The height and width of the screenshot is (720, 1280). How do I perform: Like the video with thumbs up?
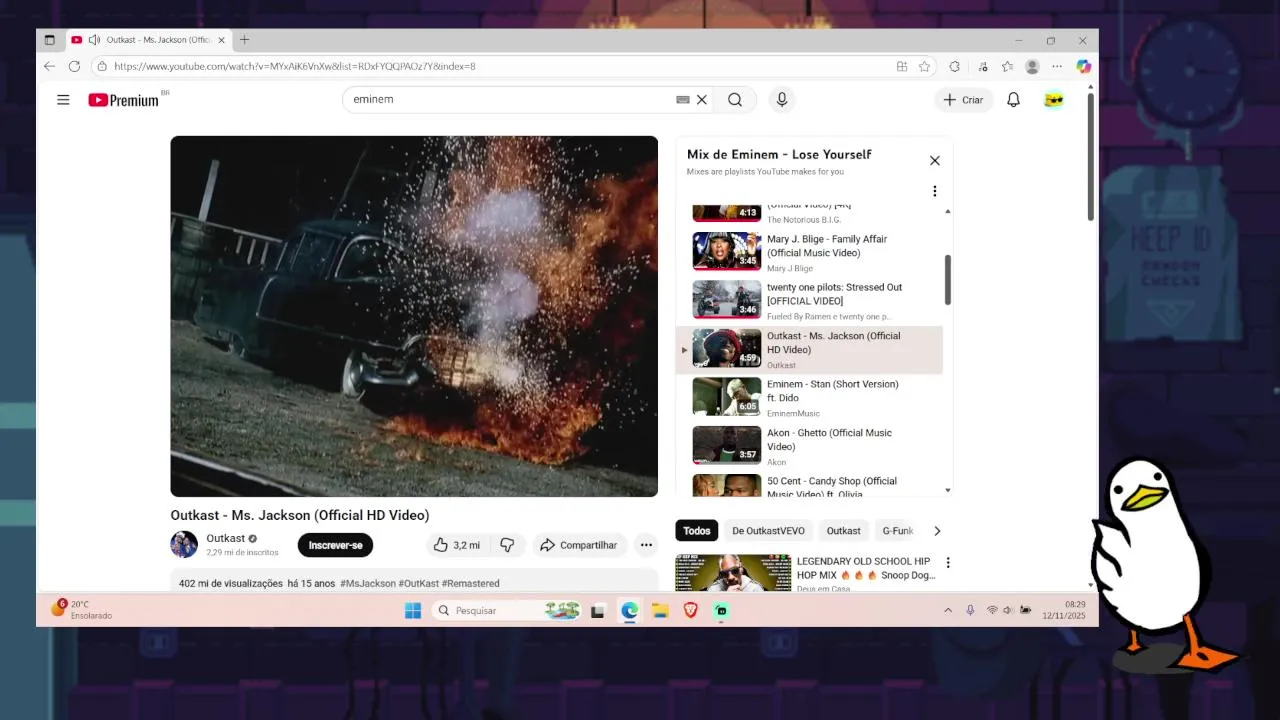click(456, 545)
